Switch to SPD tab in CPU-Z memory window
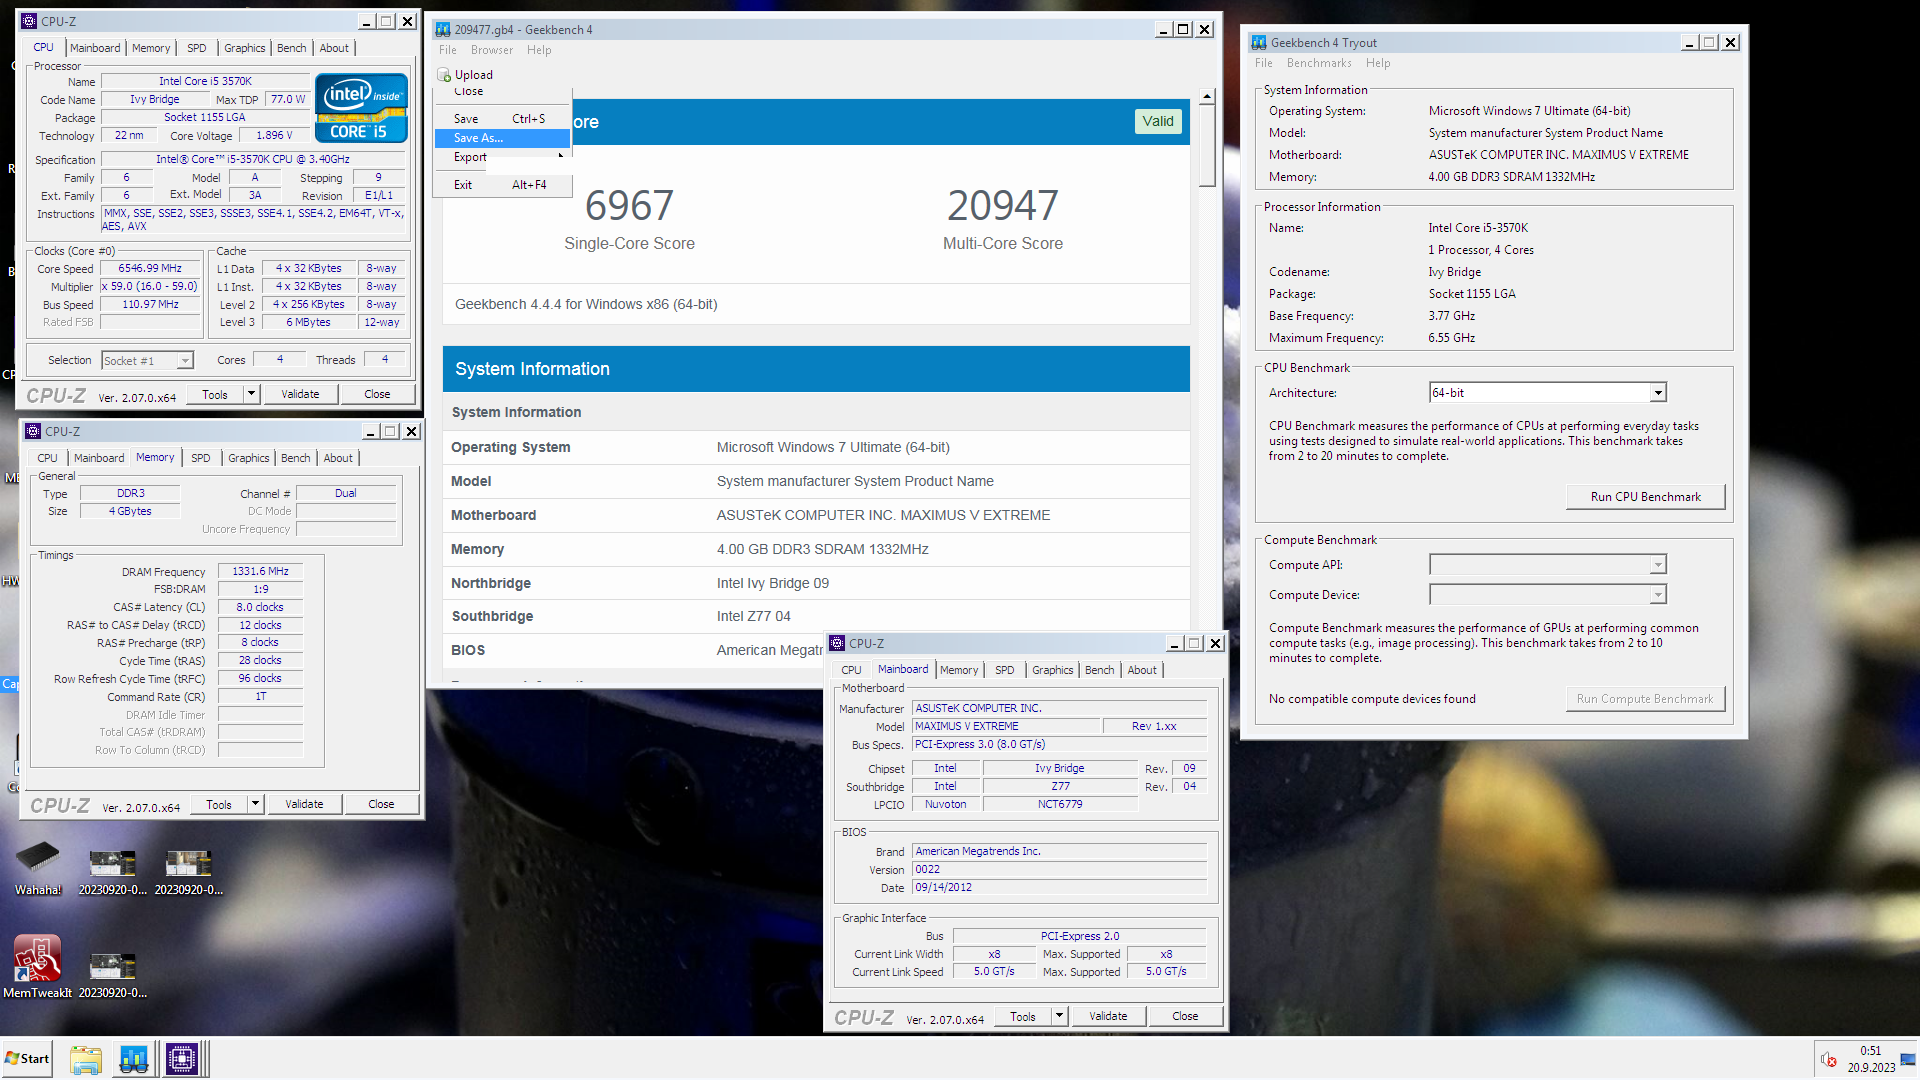This screenshot has height=1080, width=1920. 200,458
